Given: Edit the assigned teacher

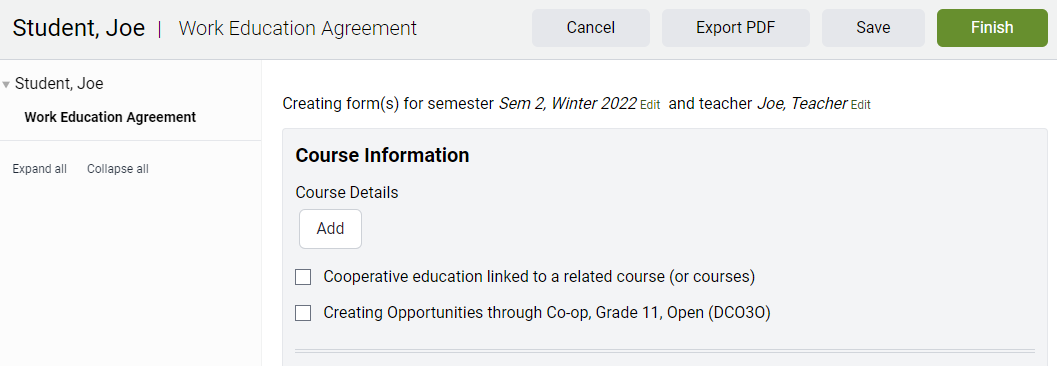Looking at the screenshot, I should [860, 105].
